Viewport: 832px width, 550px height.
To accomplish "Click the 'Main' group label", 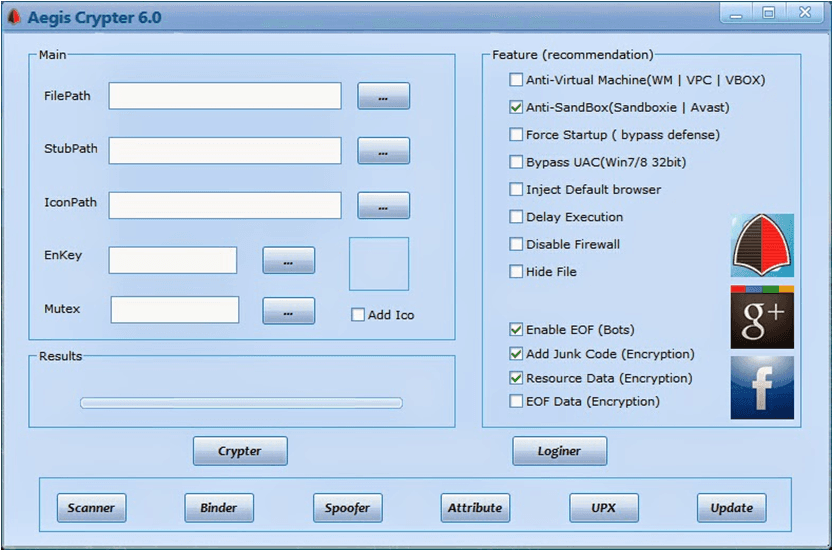I will [x=53, y=55].
